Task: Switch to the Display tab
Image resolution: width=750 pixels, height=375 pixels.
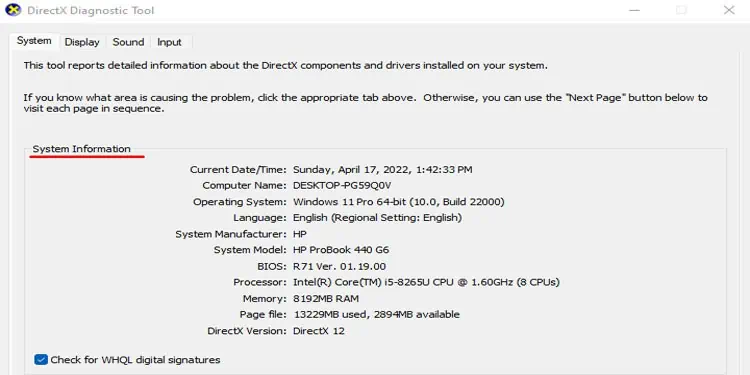Action: coord(82,42)
